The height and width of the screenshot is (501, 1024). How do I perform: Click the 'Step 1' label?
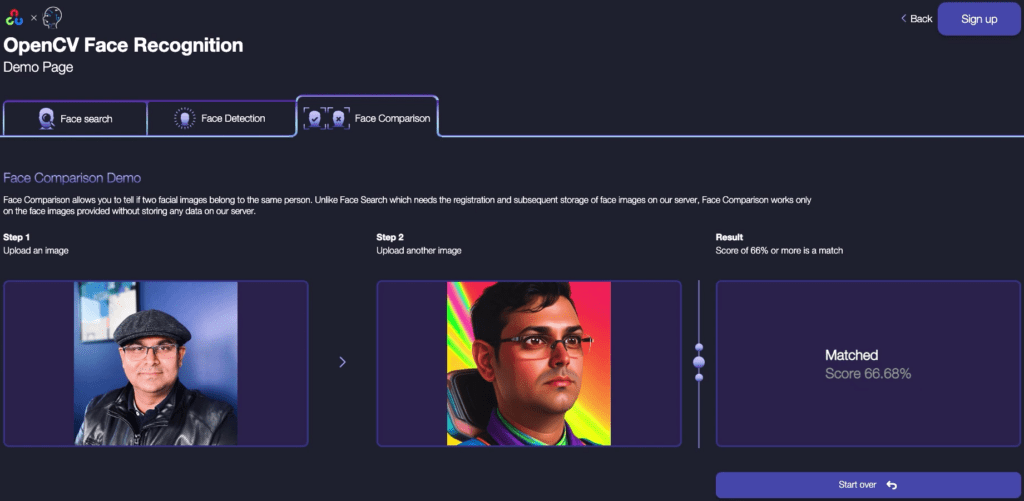16,237
